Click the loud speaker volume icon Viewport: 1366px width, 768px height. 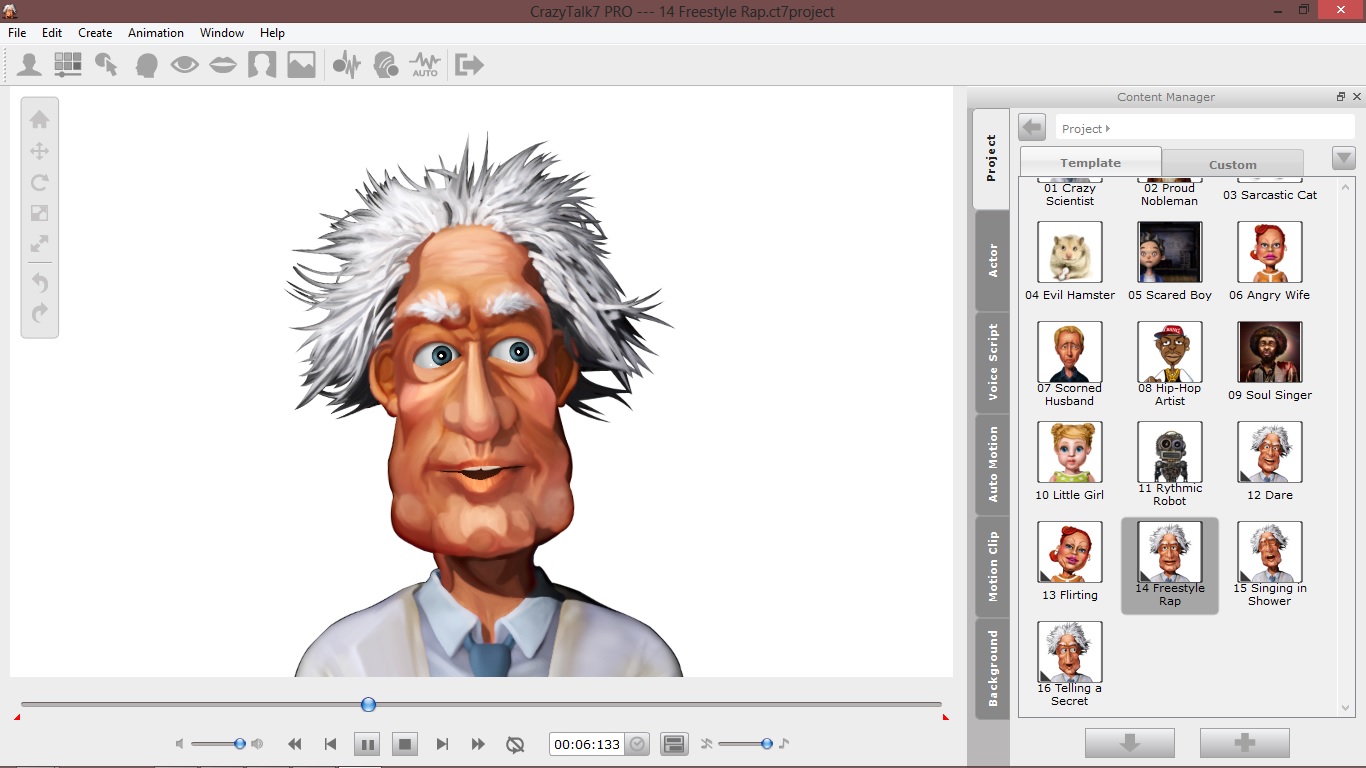point(257,744)
